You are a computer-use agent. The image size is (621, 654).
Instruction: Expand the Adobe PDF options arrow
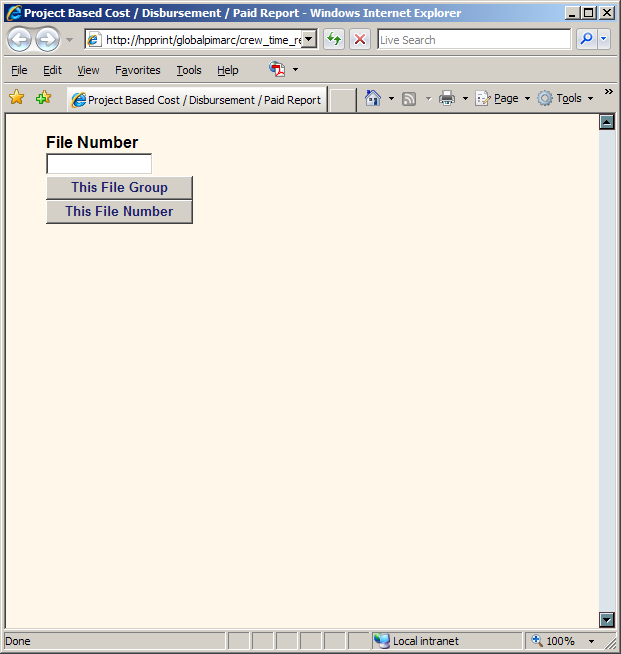tap(295, 69)
